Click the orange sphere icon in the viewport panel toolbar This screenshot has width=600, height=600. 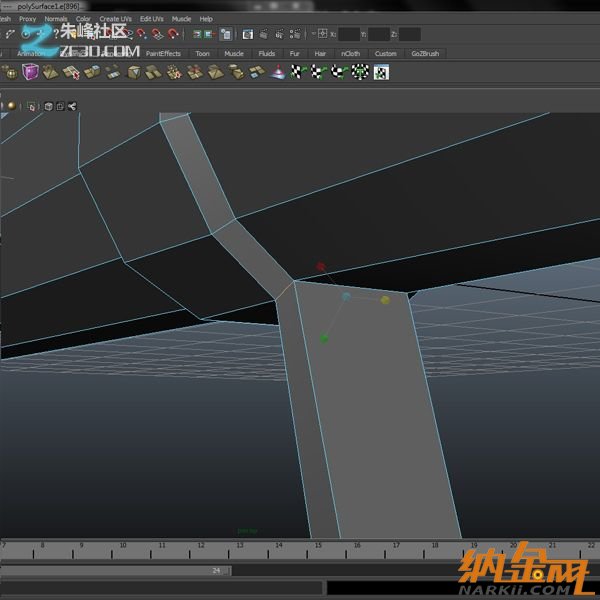point(11,106)
